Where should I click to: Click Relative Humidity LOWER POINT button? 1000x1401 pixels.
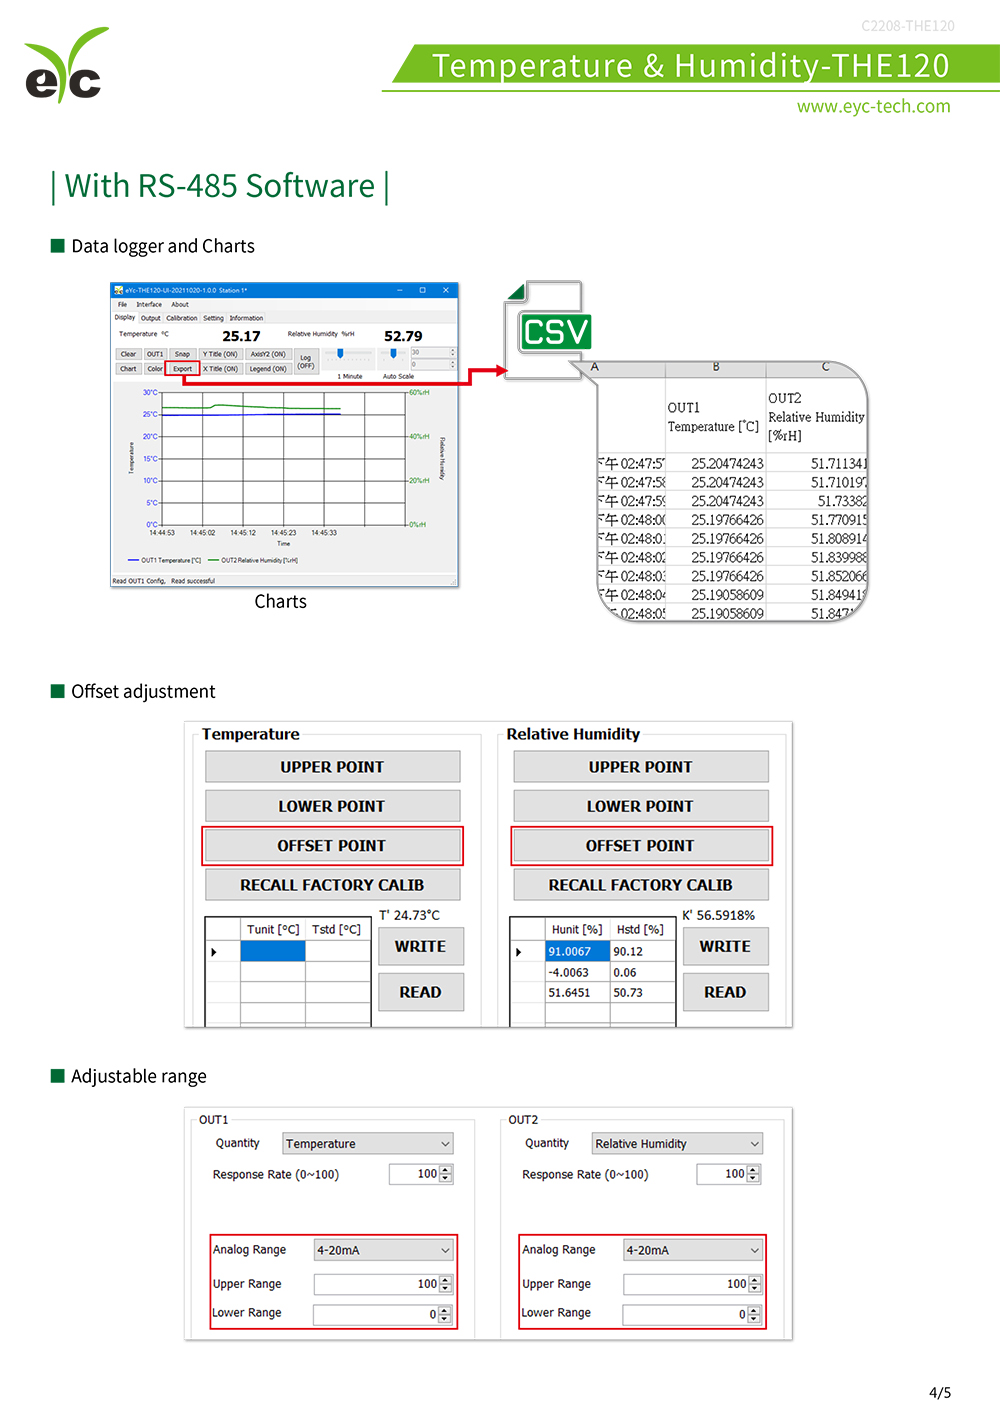tap(641, 806)
